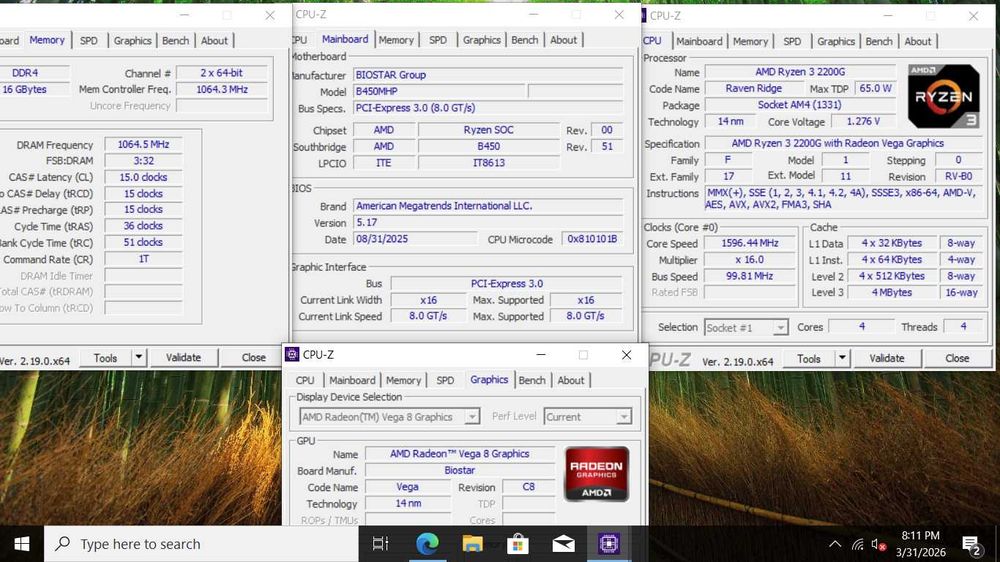Click CPU-Z icon in taskbar
The image size is (1000, 562).
pos(608,544)
